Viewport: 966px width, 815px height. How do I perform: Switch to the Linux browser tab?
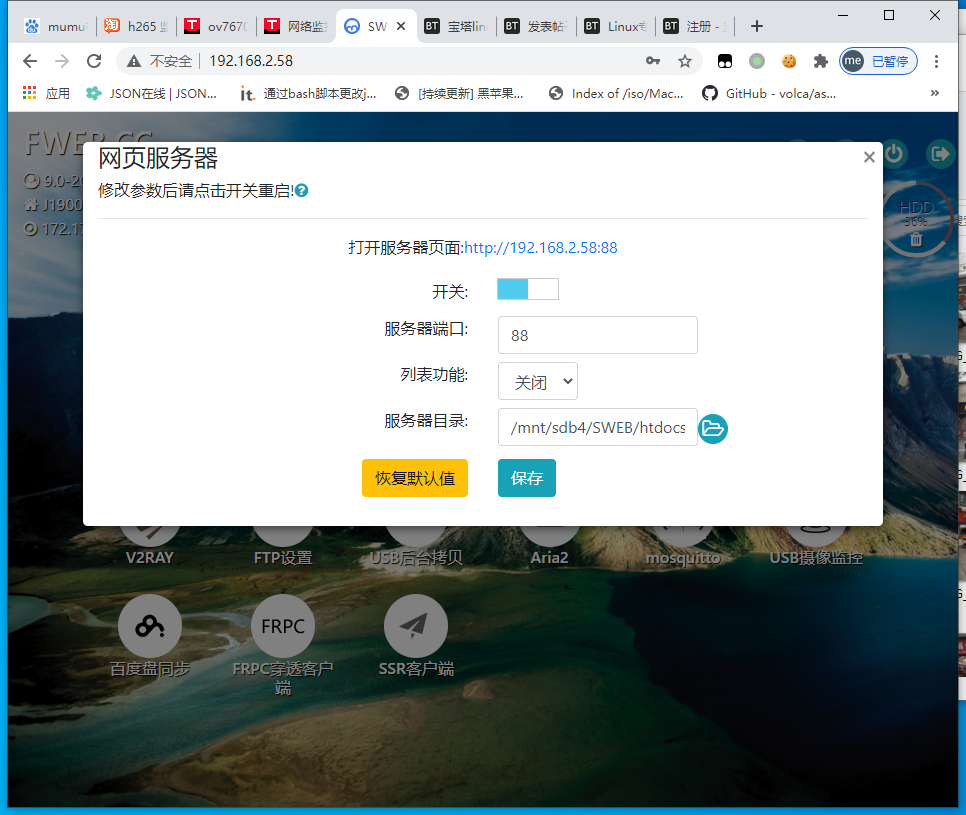pos(616,26)
